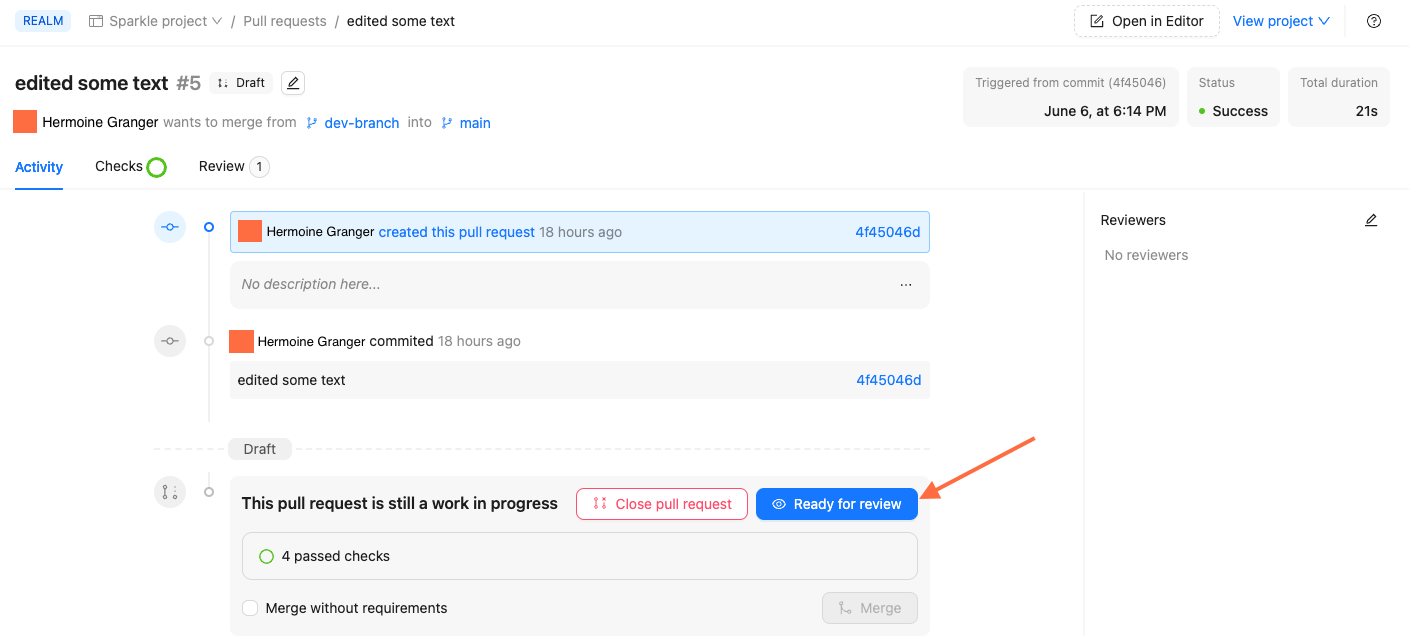Click the merge icon beside the work-in-progress box

coord(170,492)
